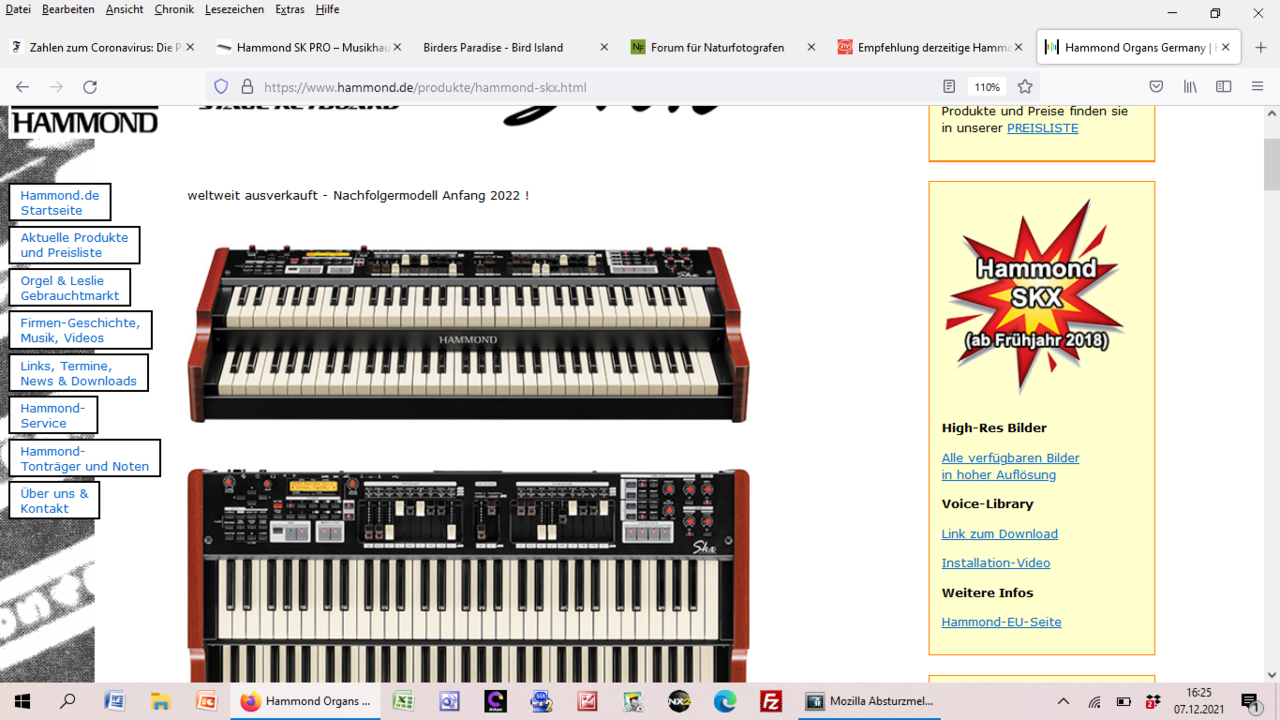This screenshot has height=720, width=1280.
Task: Click the page vertical scrollbar thumb
Action: [x=1272, y=163]
